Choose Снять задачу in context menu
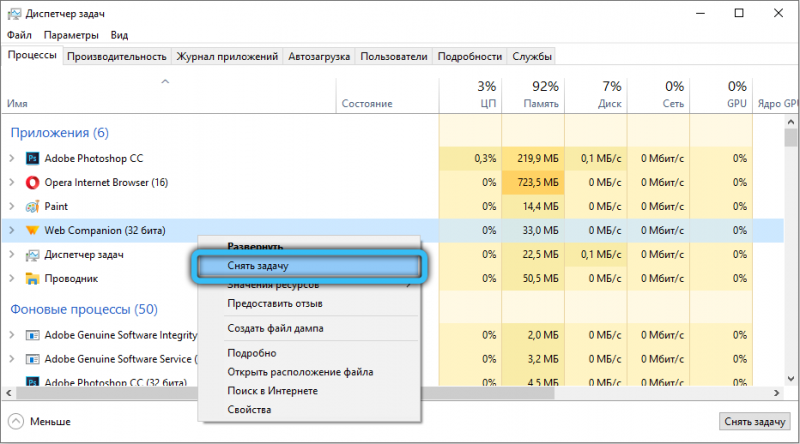 [309, 266]
